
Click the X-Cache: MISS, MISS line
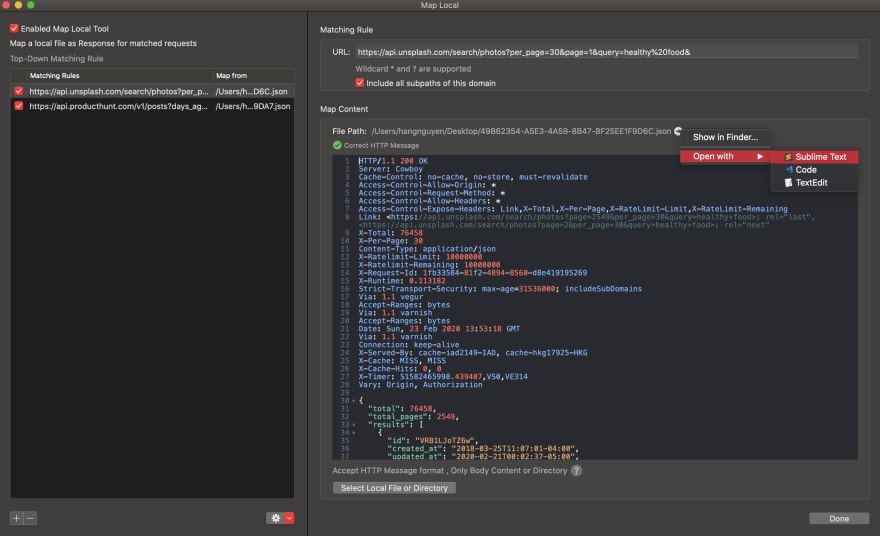(402, 360)
